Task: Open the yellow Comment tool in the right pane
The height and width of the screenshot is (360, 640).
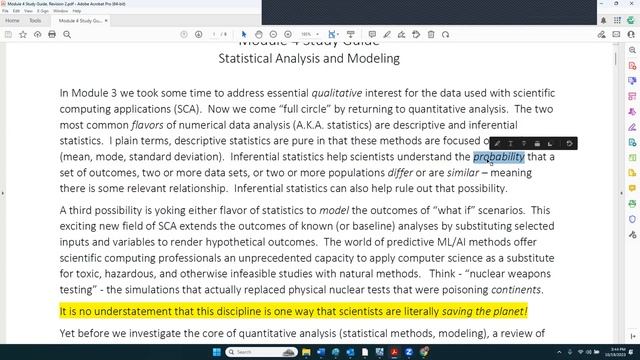Action: pyautogui.click(x=632, y=188)
